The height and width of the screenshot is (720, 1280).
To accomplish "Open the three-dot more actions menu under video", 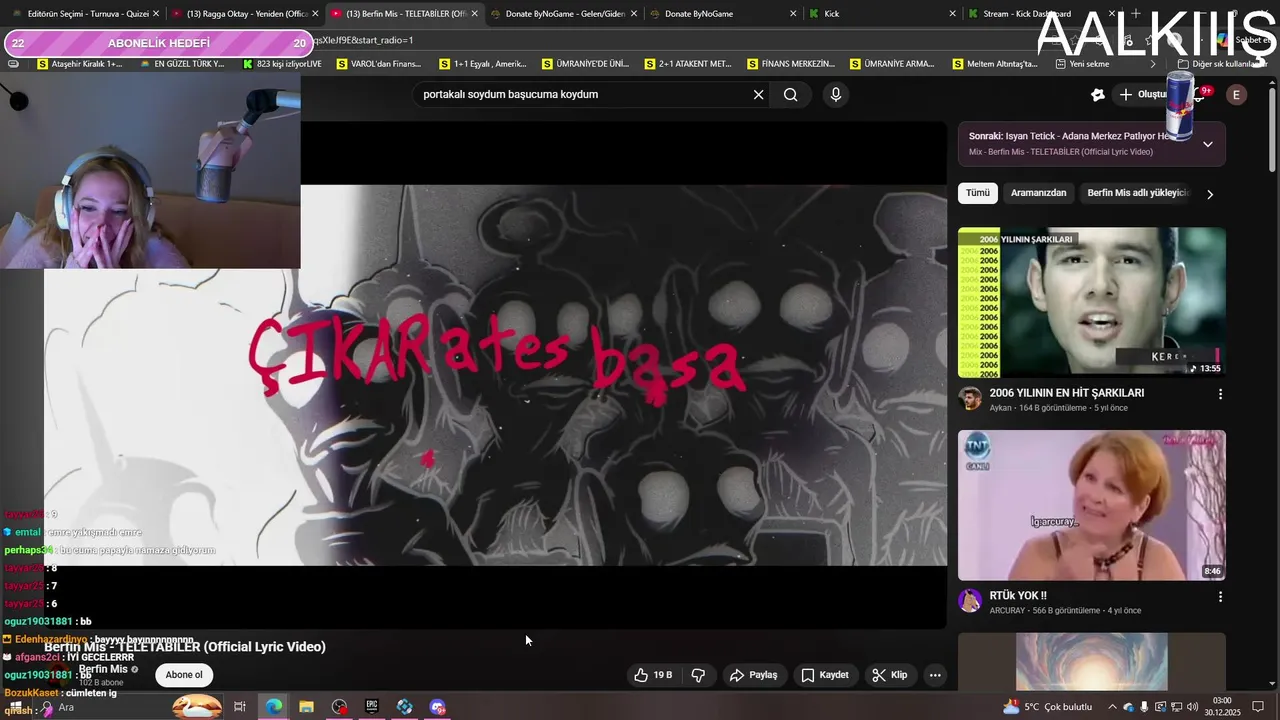I will point(935,675).
